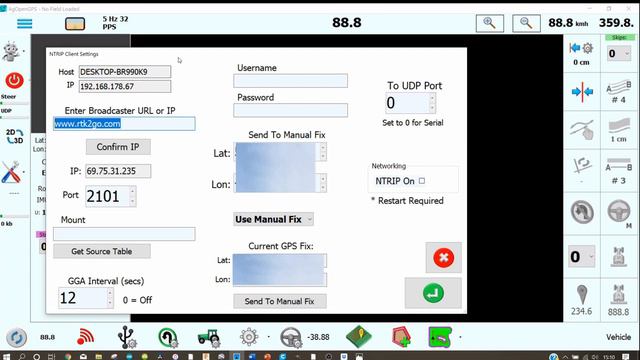
Task: Click the Set to 0 for Serial note
Action: tap(413, 123)
